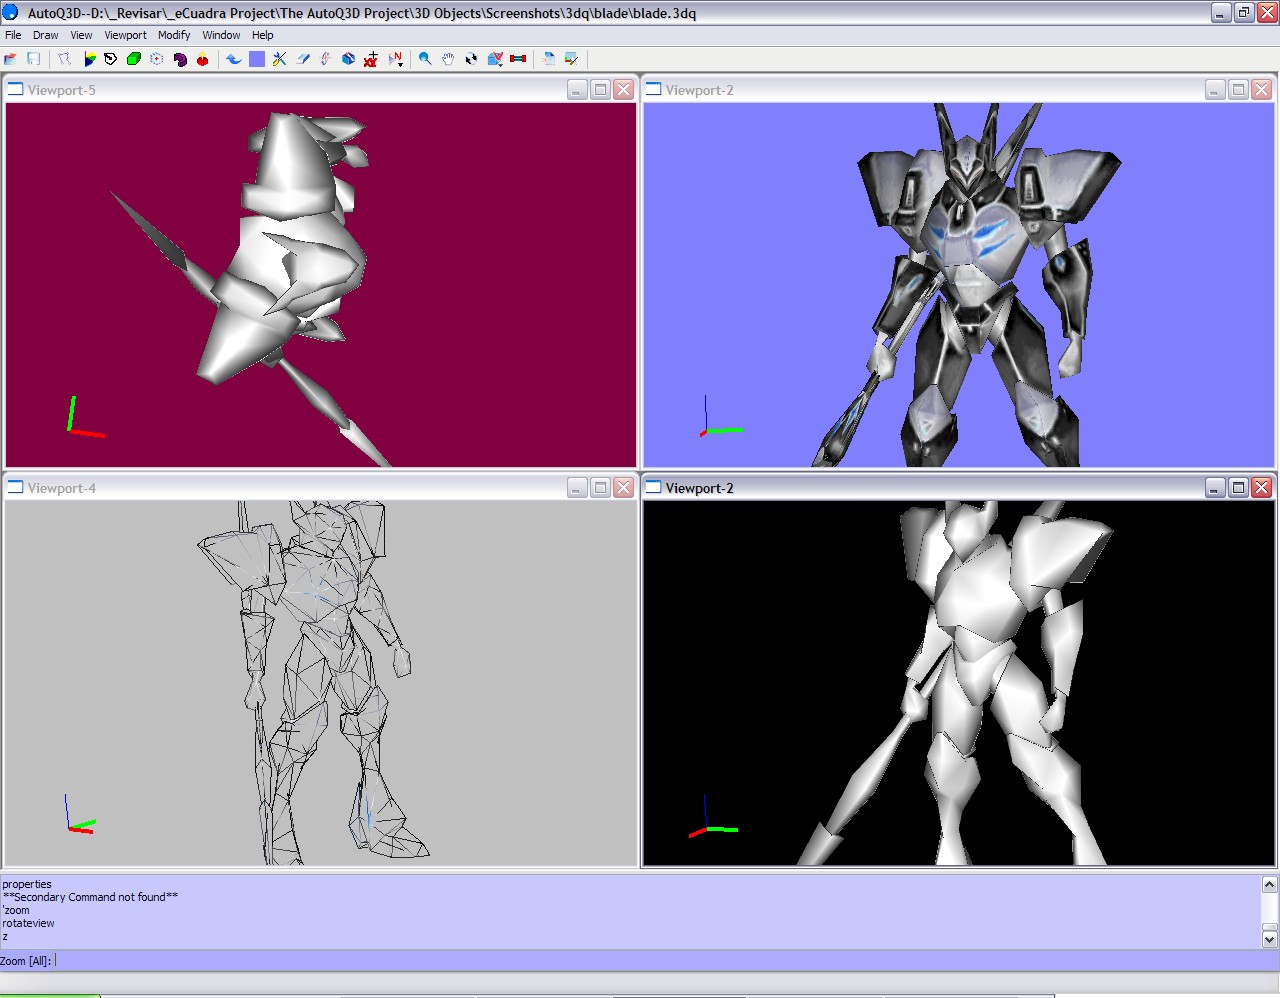Click the solid purple square icon

tap(257, 59)
